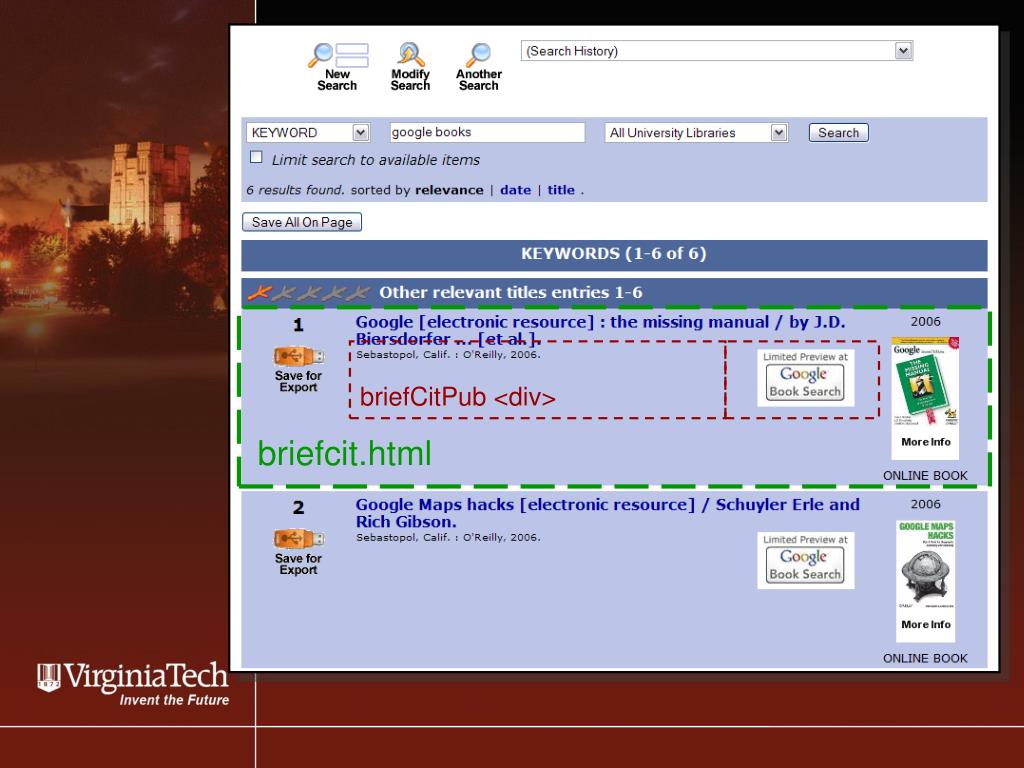Sort results by title

click(x=561, y=190)
